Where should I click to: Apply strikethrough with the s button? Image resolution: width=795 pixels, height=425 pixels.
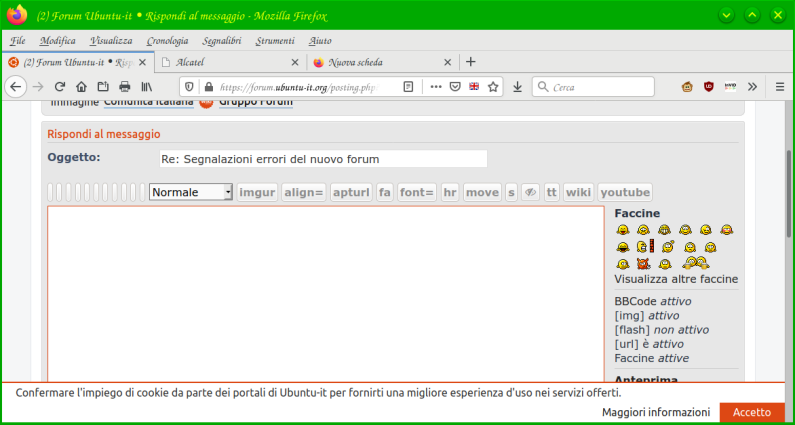coord(511,192)
